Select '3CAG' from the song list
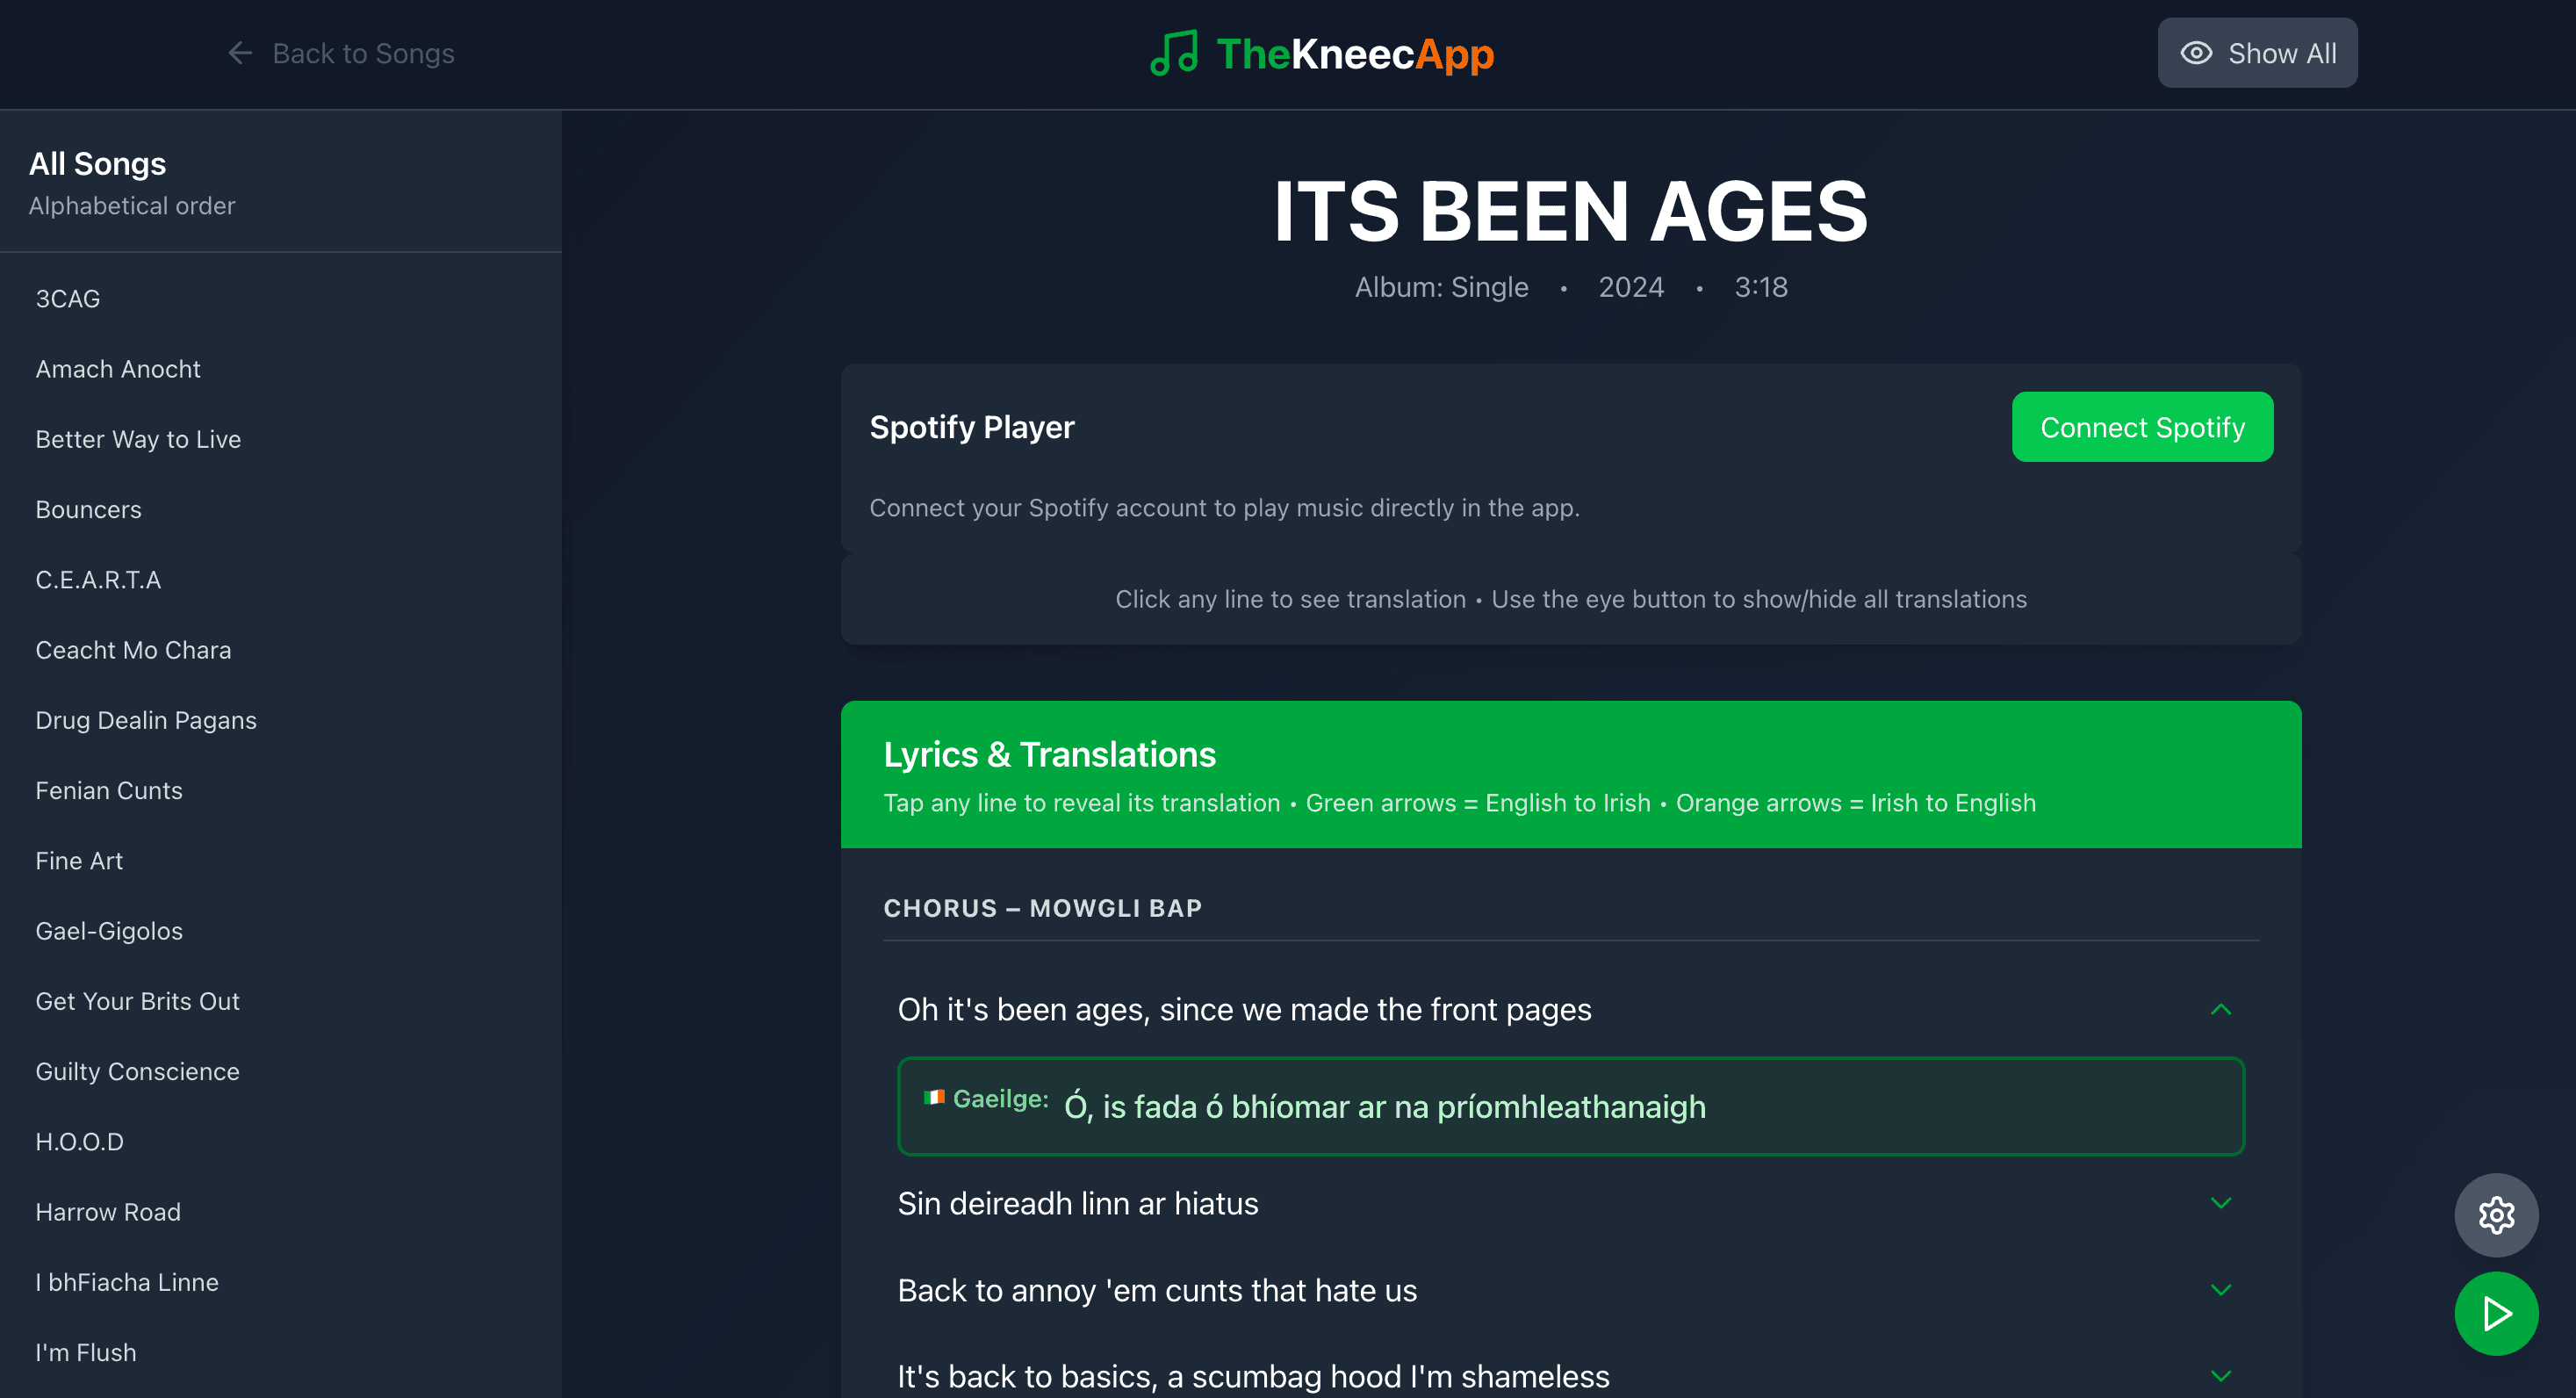This screenshot has height=1398, width=2576. (x=67, y=298)
